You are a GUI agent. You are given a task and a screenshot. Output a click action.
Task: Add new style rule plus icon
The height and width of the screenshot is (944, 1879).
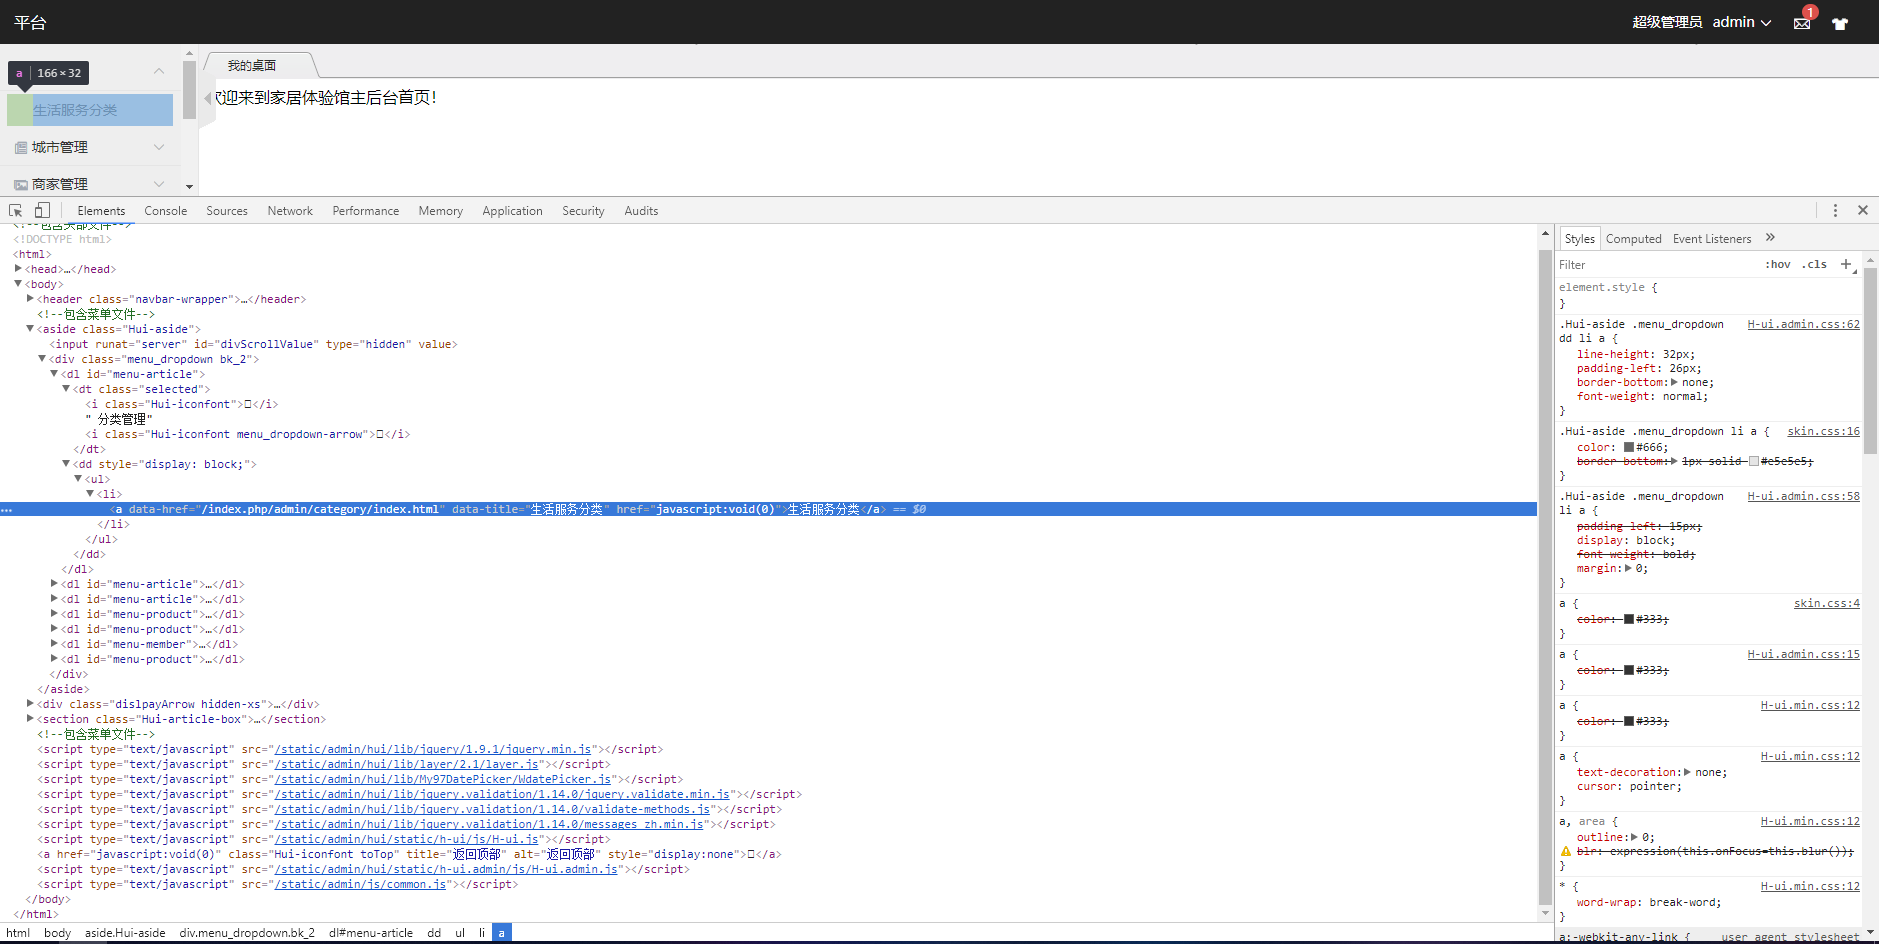click(x=1846, y=264)
